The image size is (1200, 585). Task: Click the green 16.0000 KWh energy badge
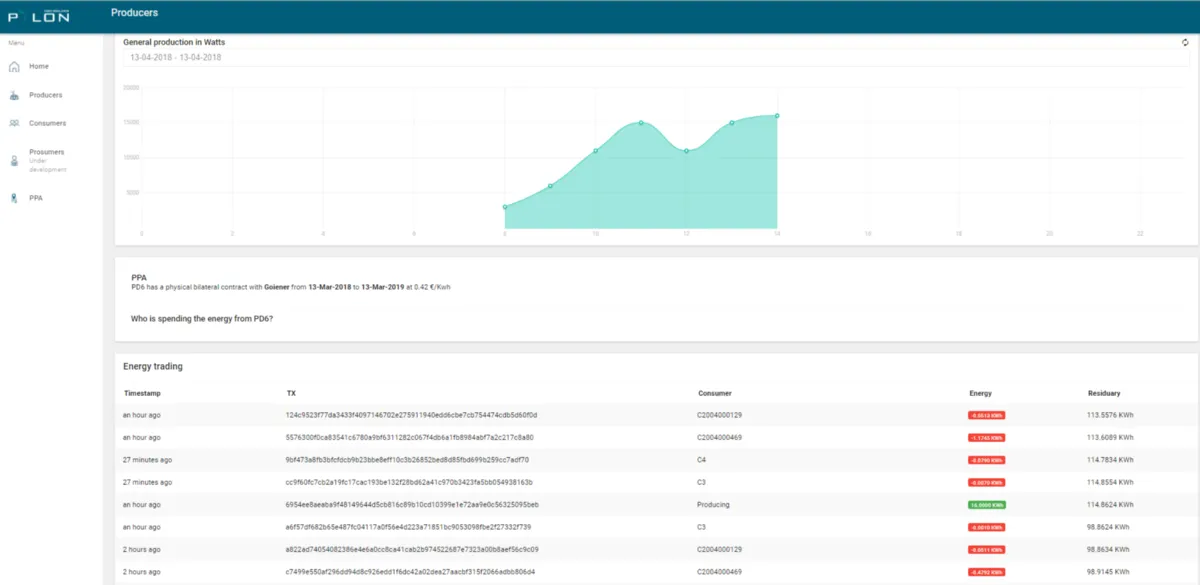pos(986,505)
